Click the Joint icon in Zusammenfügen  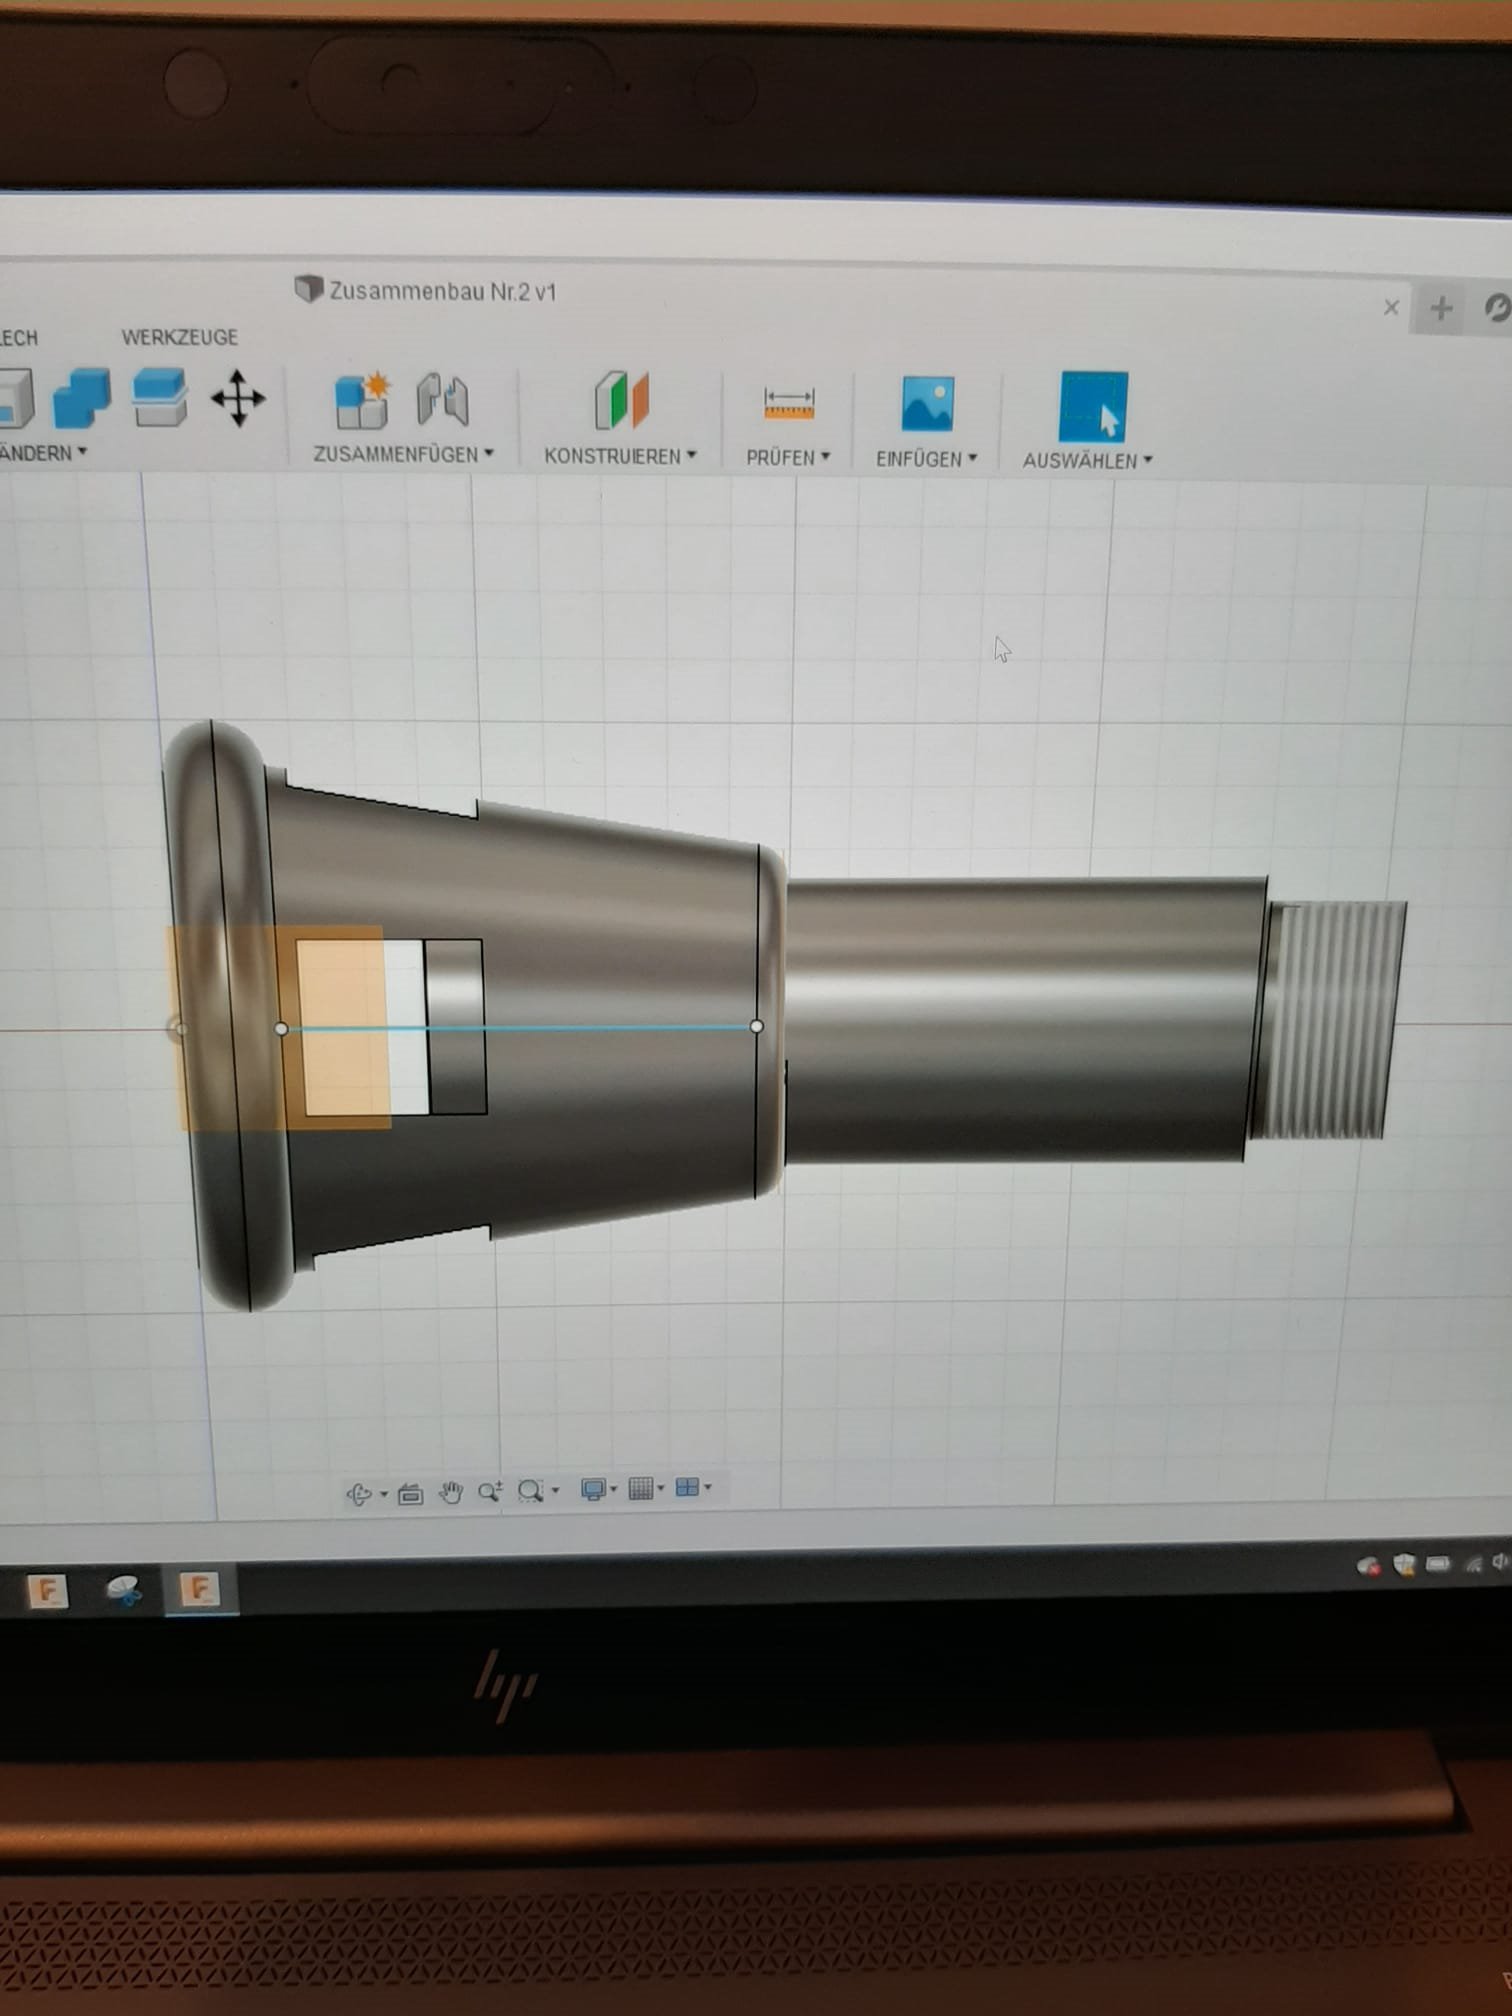point(443,400)
